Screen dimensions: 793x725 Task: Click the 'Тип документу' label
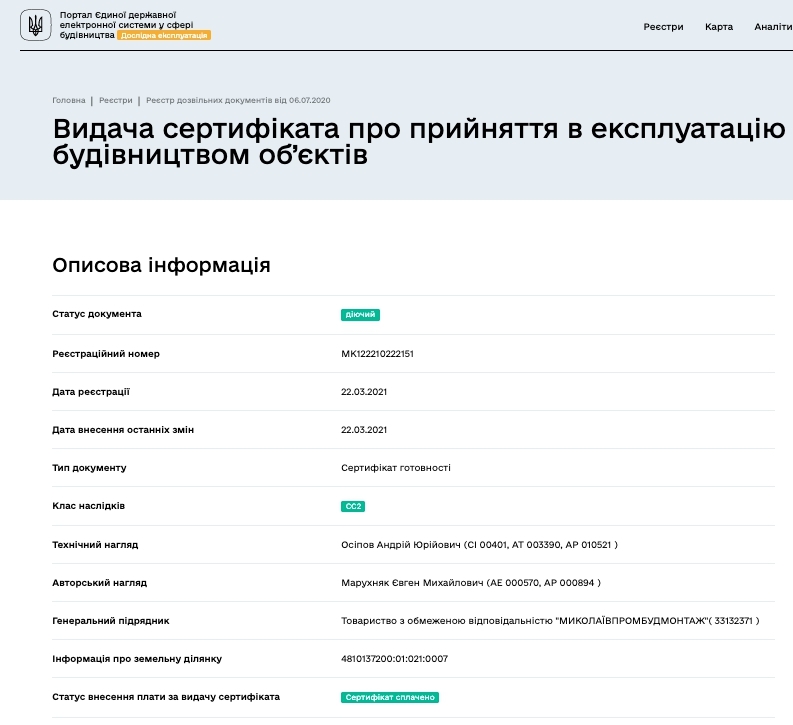point(89,468)
